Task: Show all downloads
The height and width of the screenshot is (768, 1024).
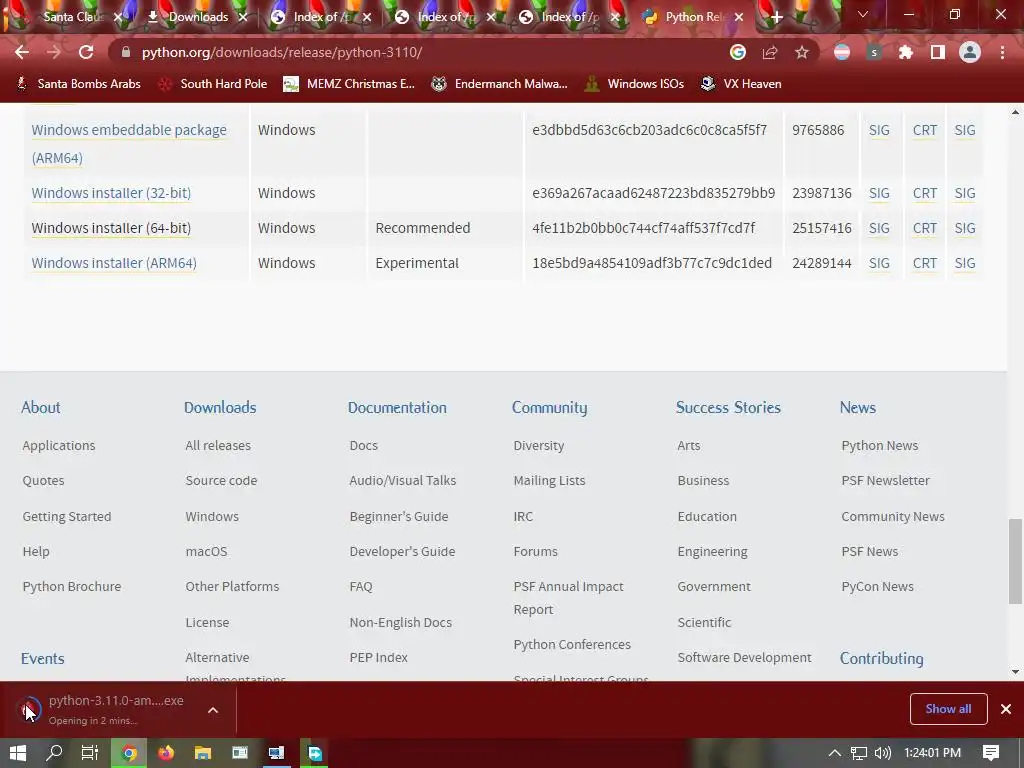Action: [948, 709]
